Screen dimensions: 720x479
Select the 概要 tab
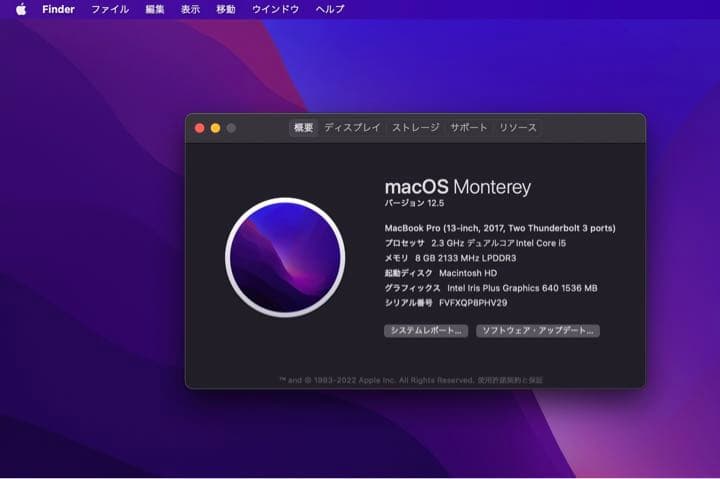pyautogui.click(x=304, y=128)
